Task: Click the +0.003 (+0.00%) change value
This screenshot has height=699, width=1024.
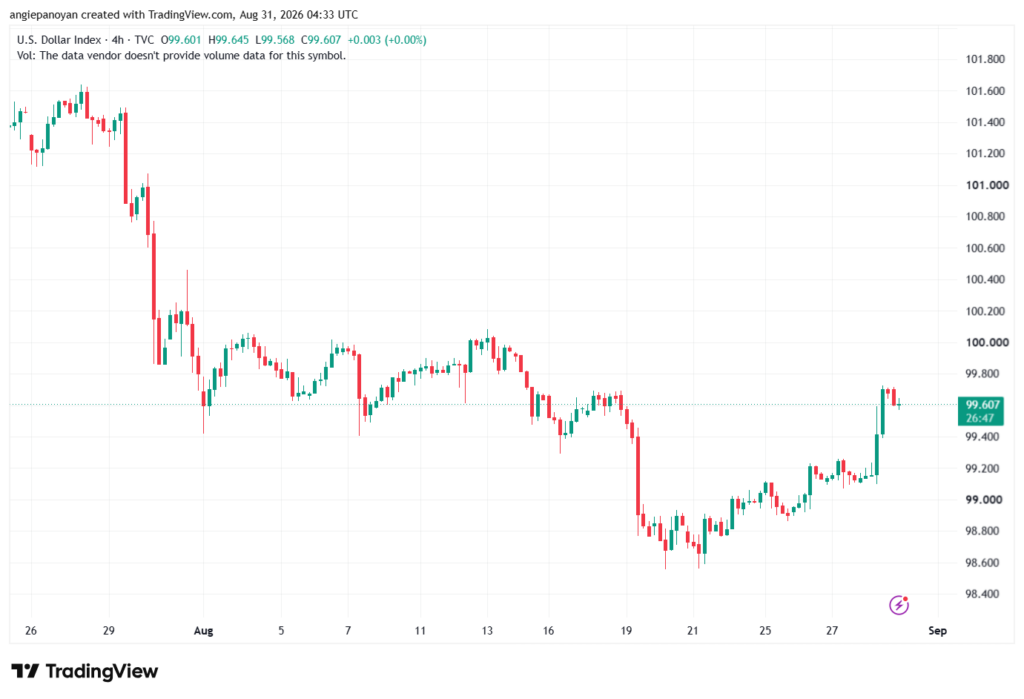Action: 387,40
